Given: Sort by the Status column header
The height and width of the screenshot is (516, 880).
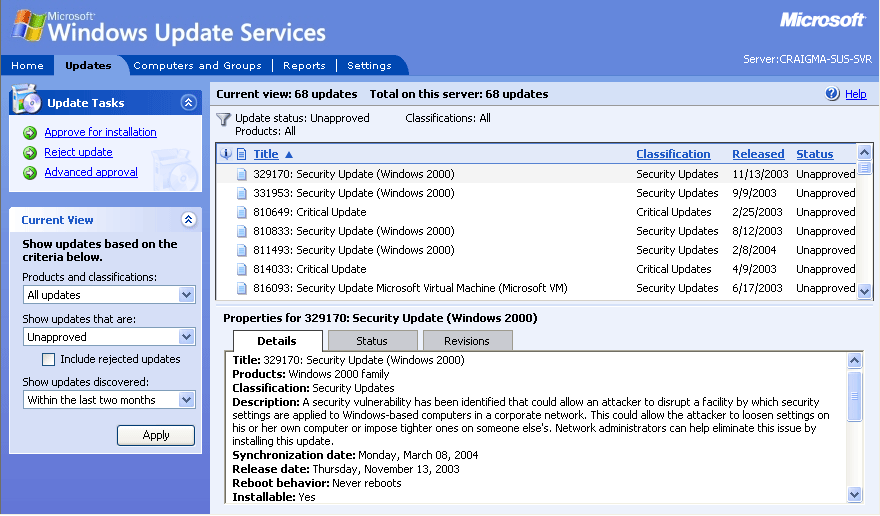Looking at the screenshot, I should pos(815,154).
